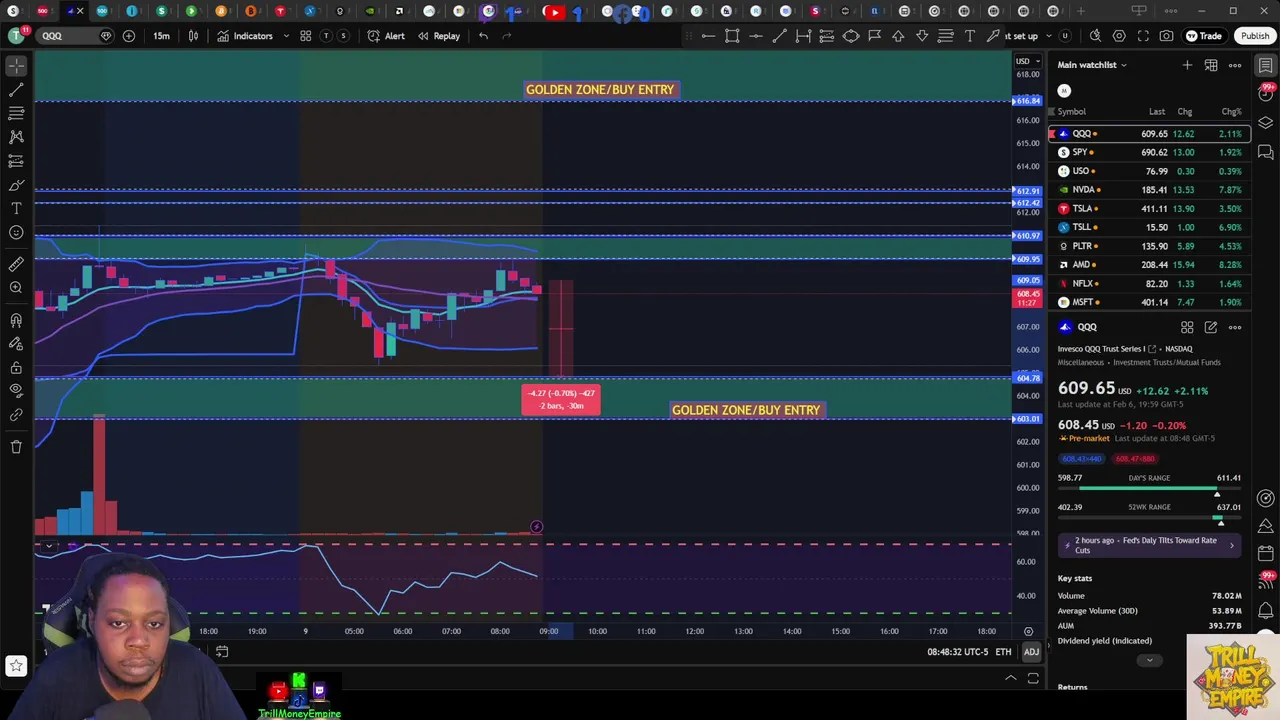Screen dimensions: 1280x720
Task: Select the price range tool in favorites toolbar
Action: coord(803,36)
